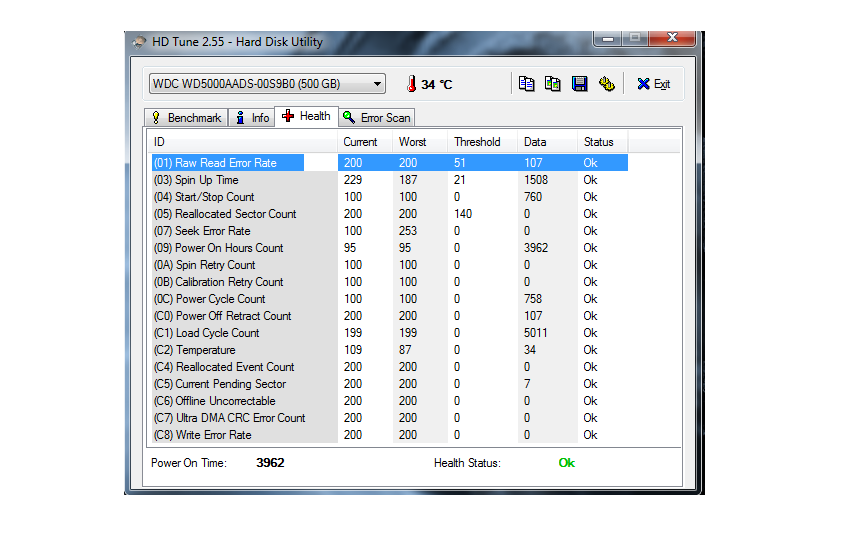This screenshot has height=540, width=864.
Task: Select the Health tab
Action: click(x=306, y=116)
